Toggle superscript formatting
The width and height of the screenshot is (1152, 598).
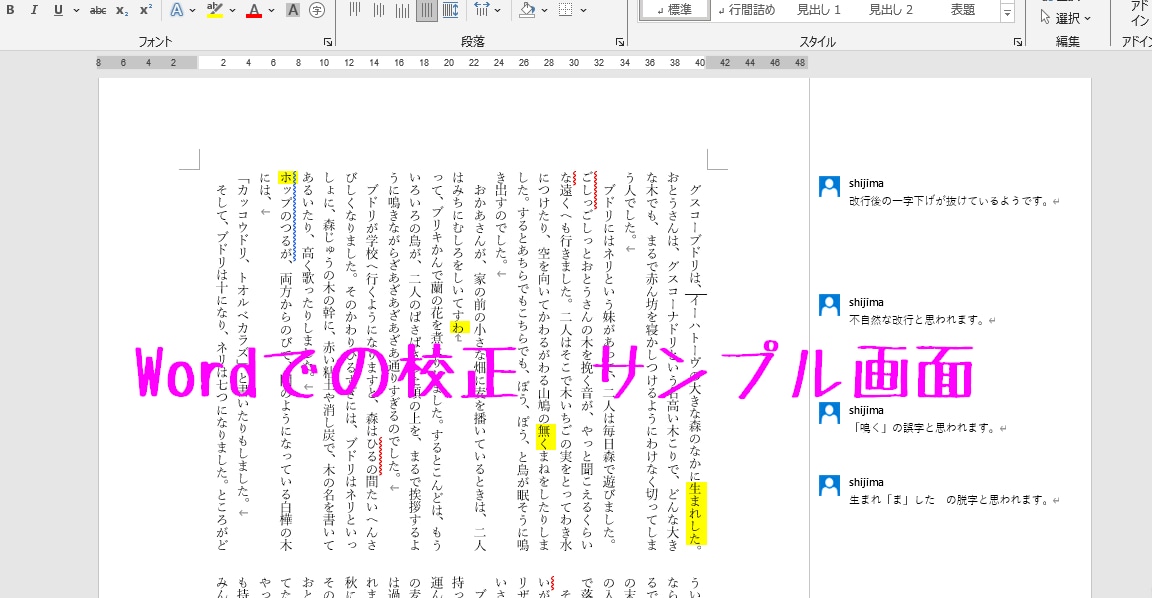145,10
